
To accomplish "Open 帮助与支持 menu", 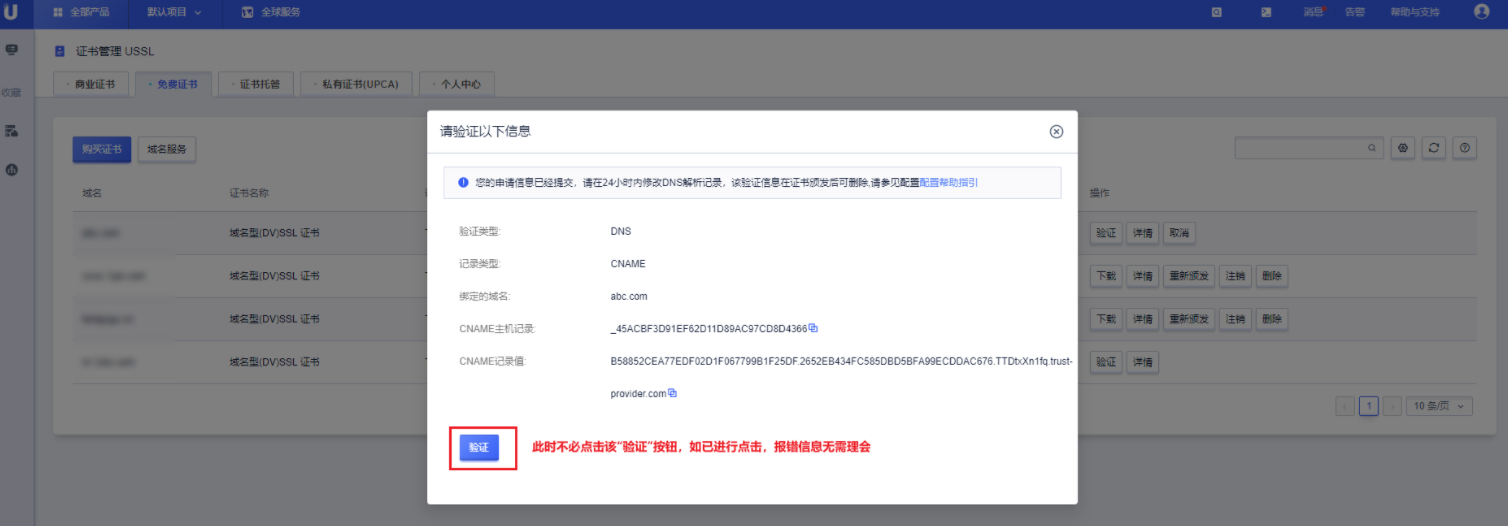I will coord(1415,12).
